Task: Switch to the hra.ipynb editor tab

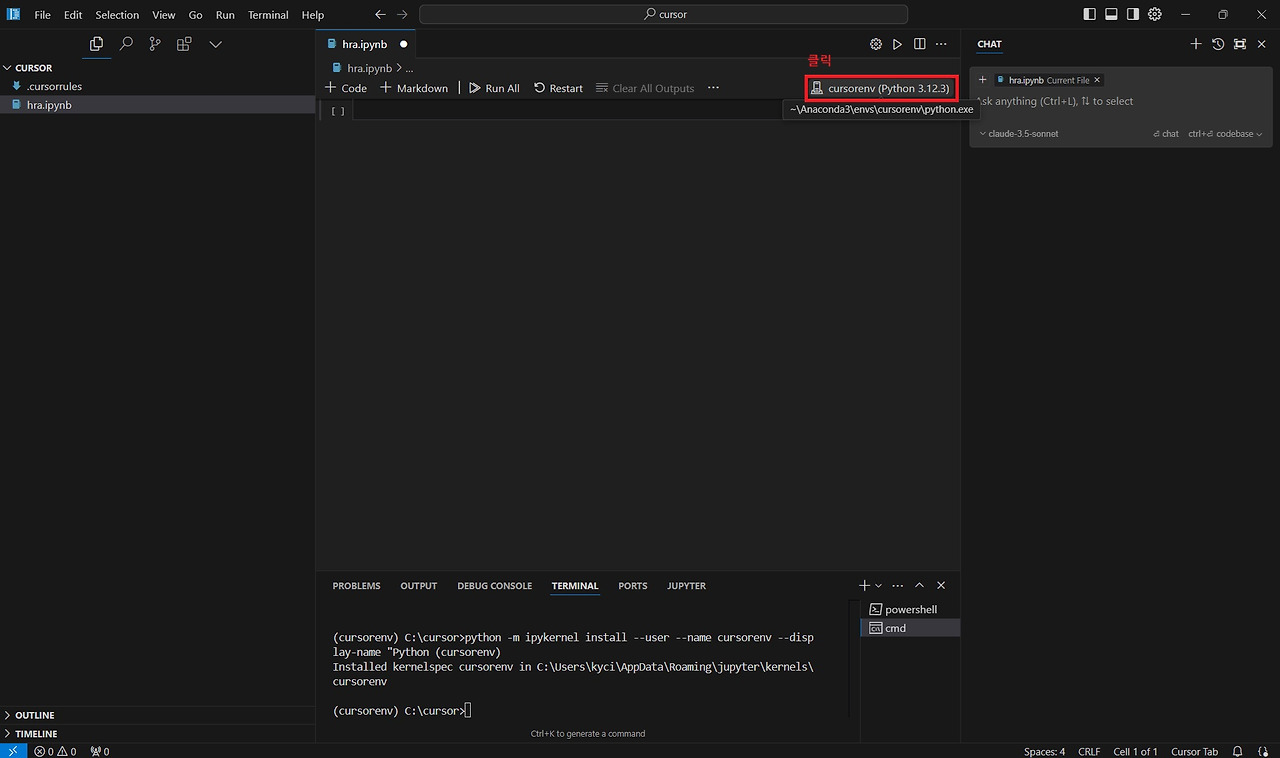Action: [x=365, y=44]
